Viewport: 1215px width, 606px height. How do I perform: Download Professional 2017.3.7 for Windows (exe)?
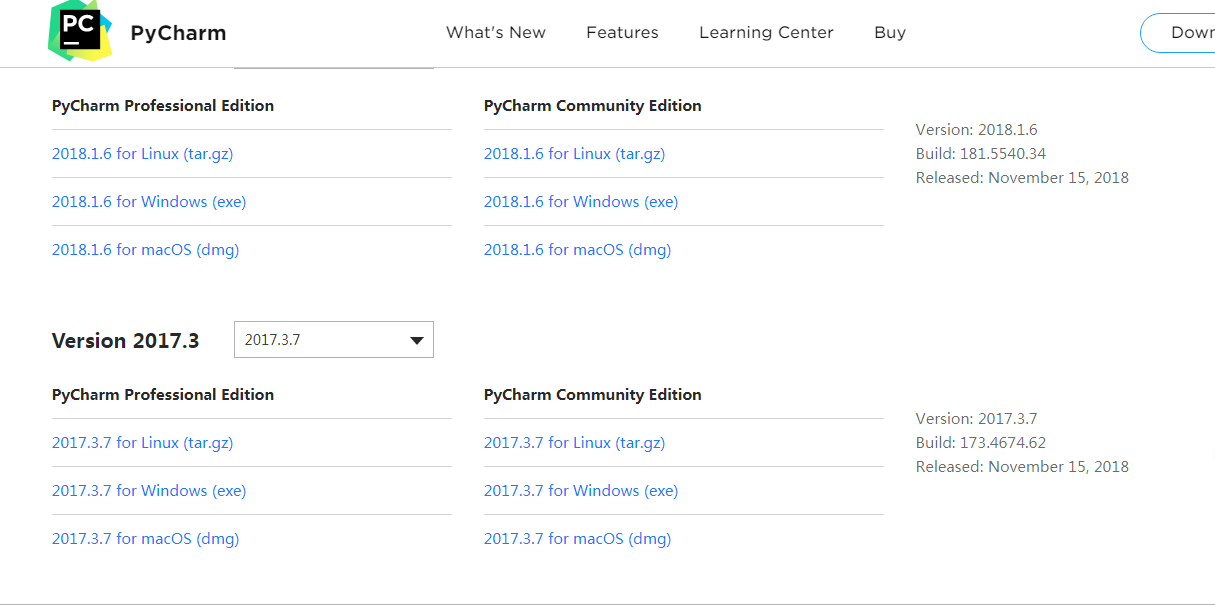click(x=149, y=491)
